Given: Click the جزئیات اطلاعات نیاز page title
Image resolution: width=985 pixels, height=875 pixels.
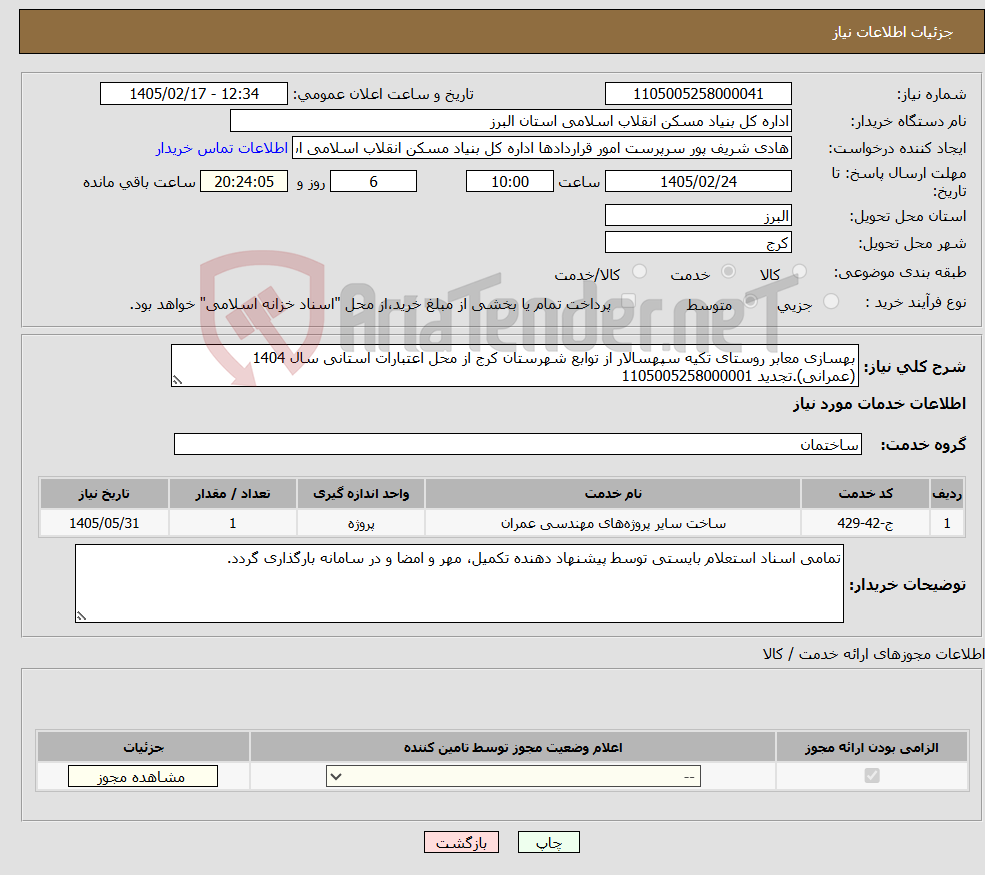Looking at the screenshot, I should click(x=893, y=32).
